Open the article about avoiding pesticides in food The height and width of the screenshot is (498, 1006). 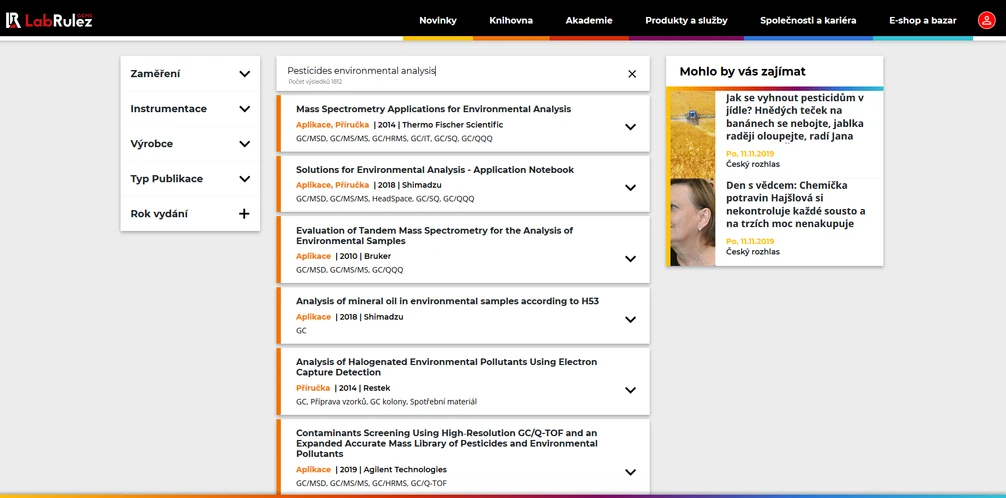(794, 117)
